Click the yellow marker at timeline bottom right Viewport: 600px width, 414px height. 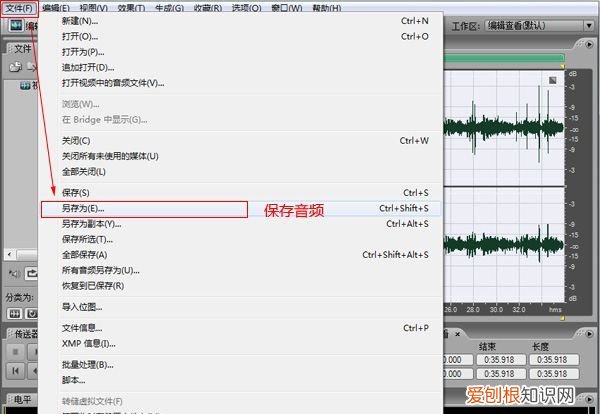click(x=562, y=318)
